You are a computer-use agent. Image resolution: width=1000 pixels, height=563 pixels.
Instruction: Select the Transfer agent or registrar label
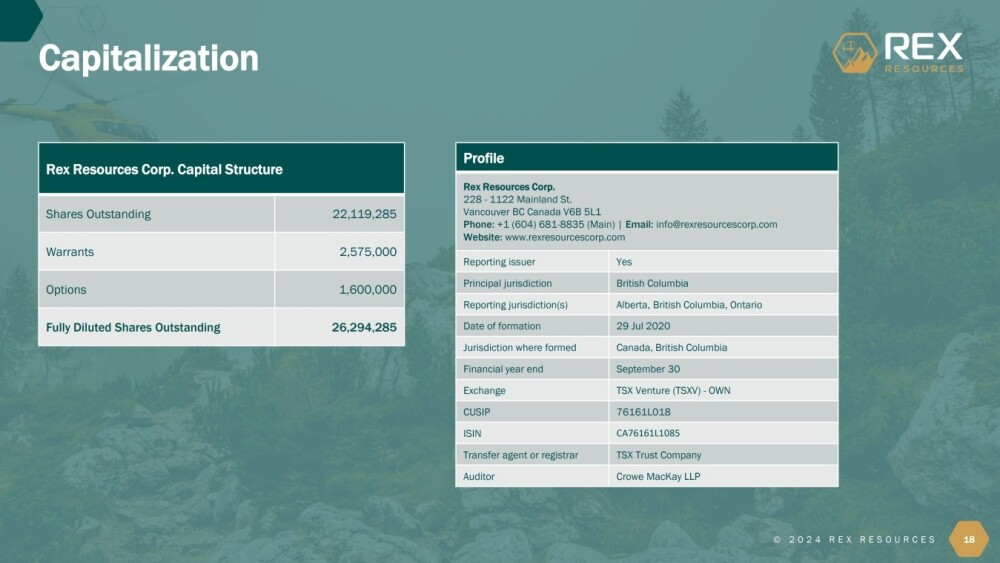[x=520, y=455]
